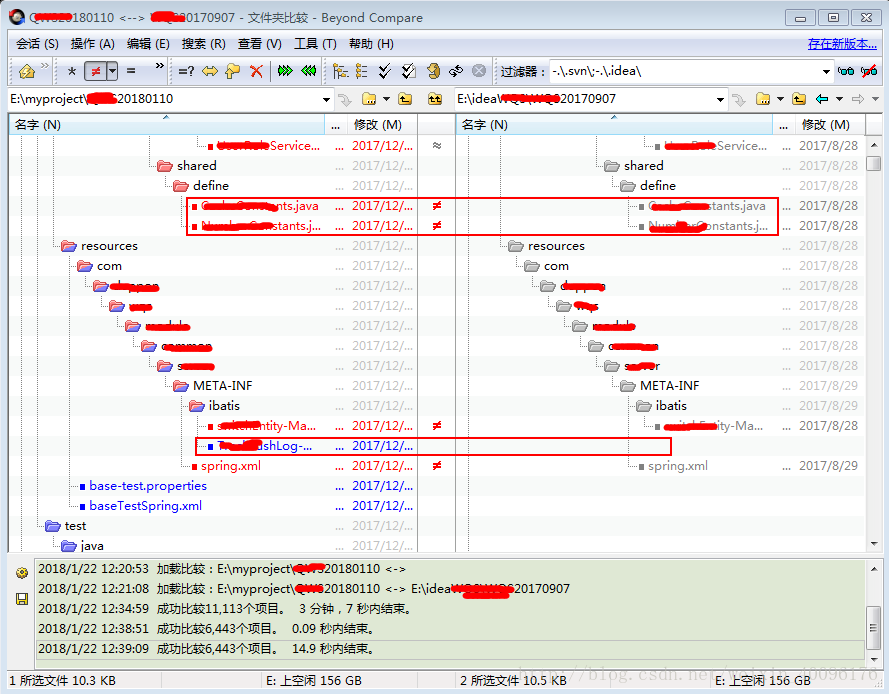889x694 pixels.
Task: Open the 操作 (A) menu
Action: click(92, 44)
